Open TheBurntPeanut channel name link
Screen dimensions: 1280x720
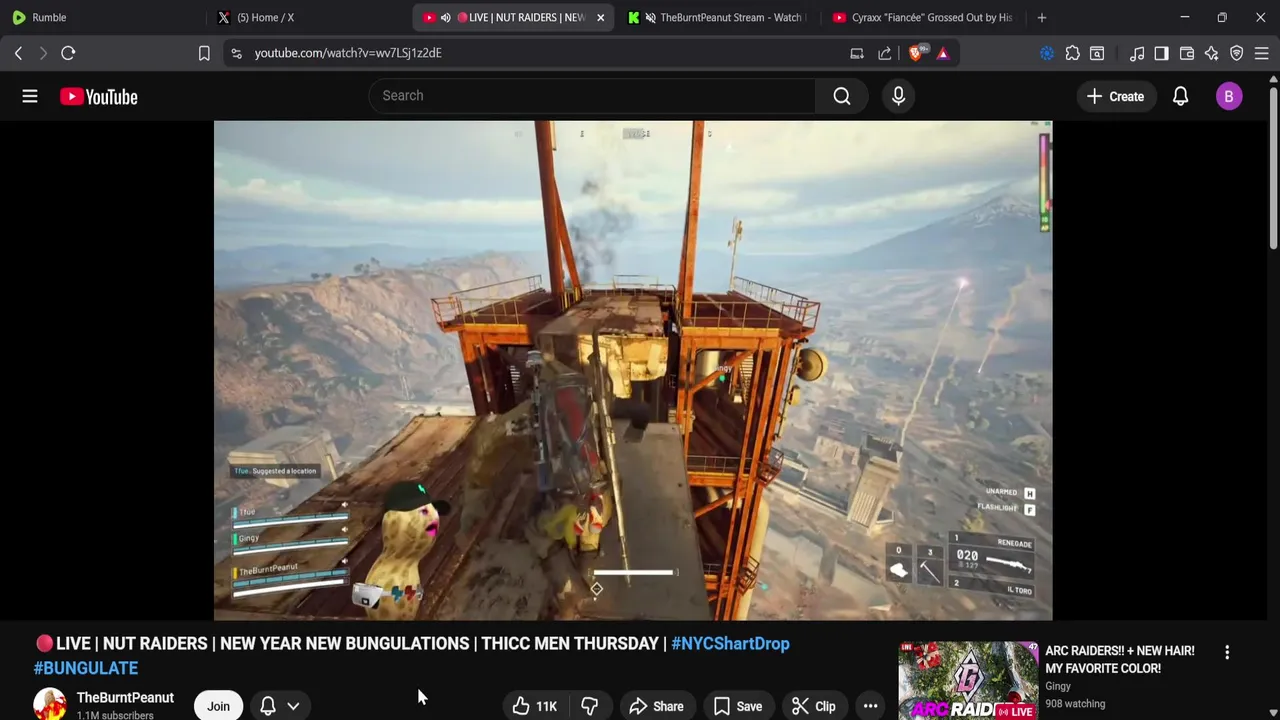[x=125, y=697]
